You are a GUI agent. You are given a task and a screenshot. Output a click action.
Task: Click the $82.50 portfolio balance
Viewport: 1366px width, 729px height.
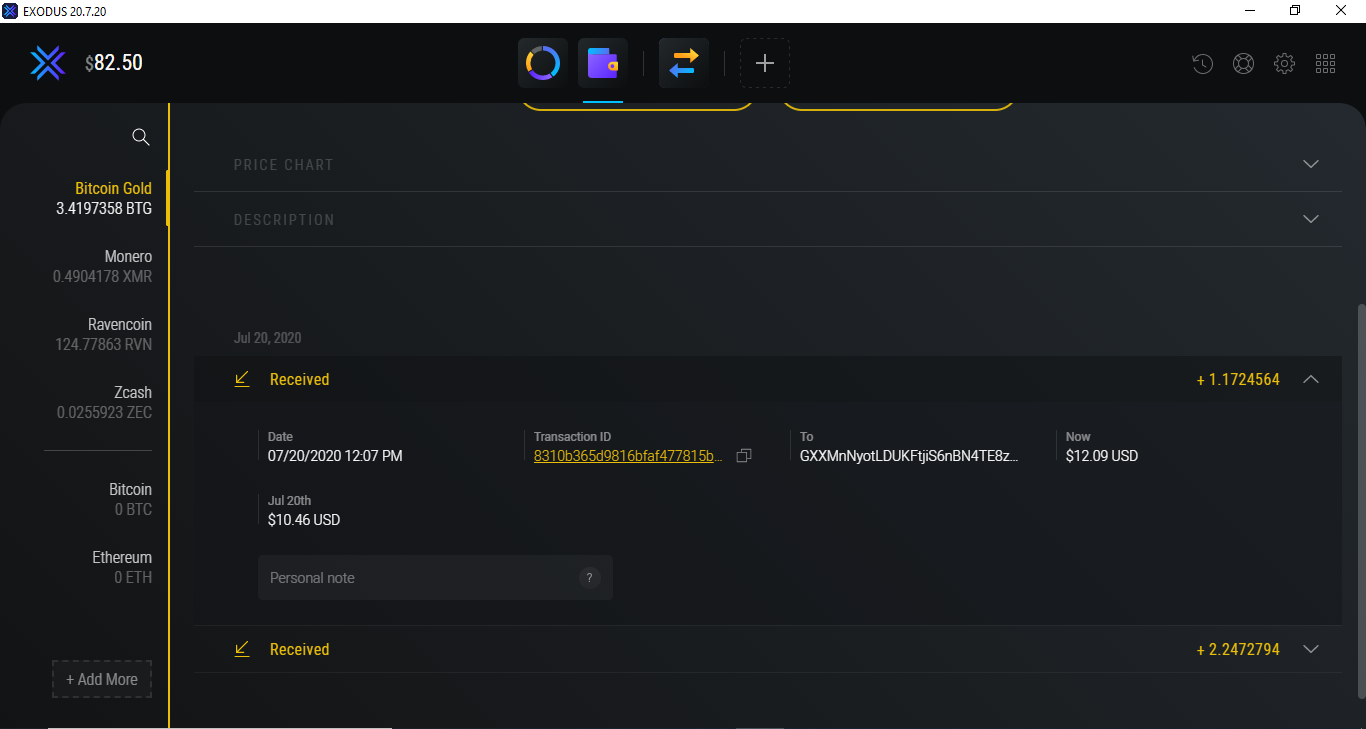pos(114,63)
